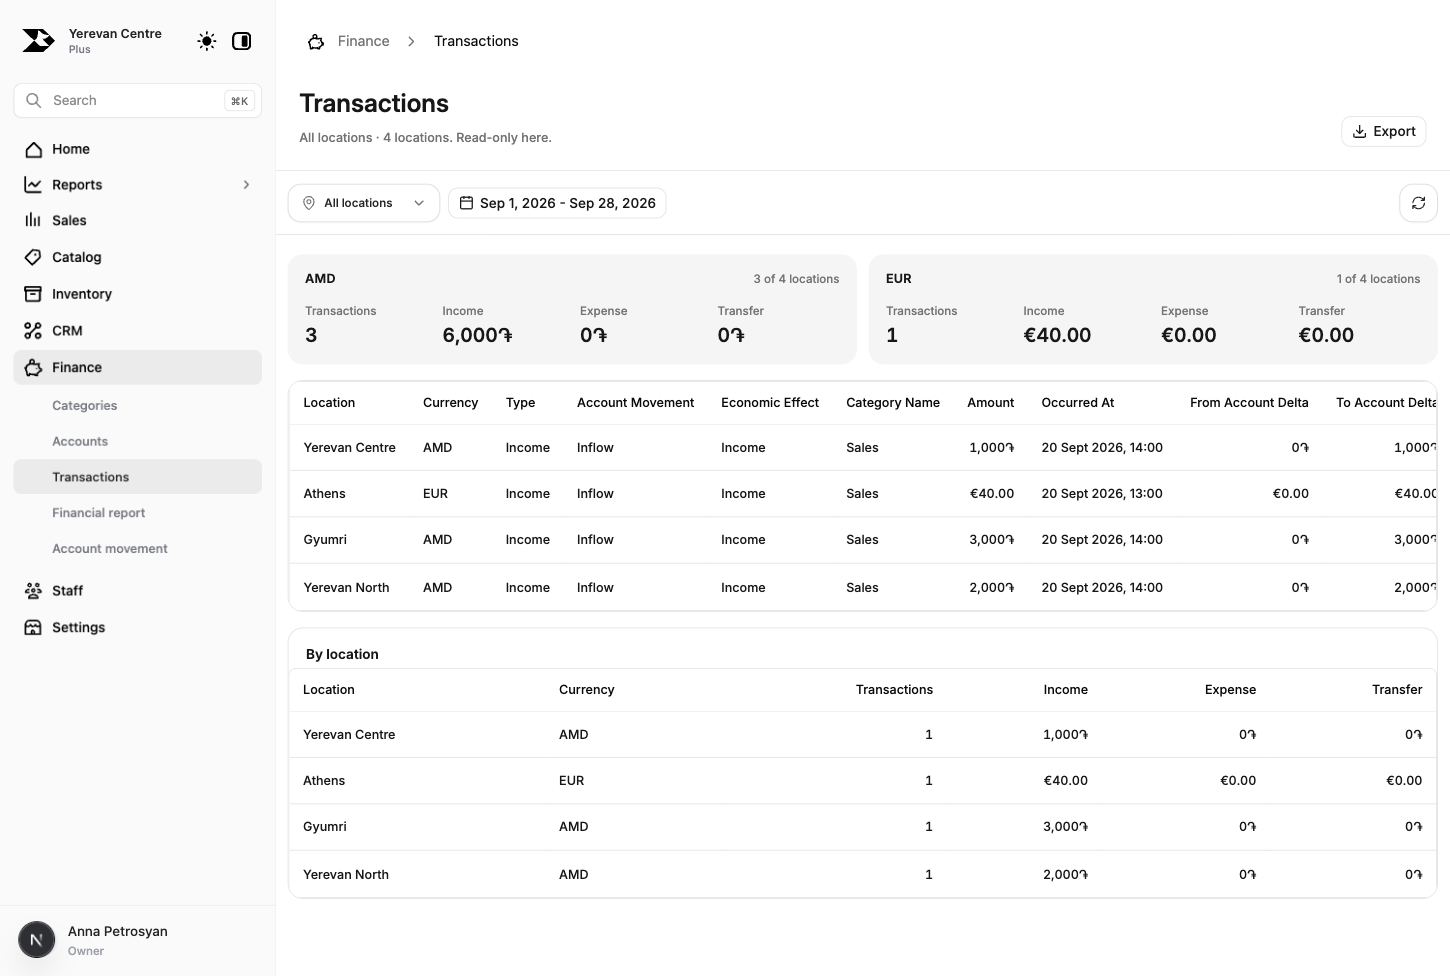Click the Catalog tag icon
The height and width of the screenshot is (976, 1450).
[33, 257]
